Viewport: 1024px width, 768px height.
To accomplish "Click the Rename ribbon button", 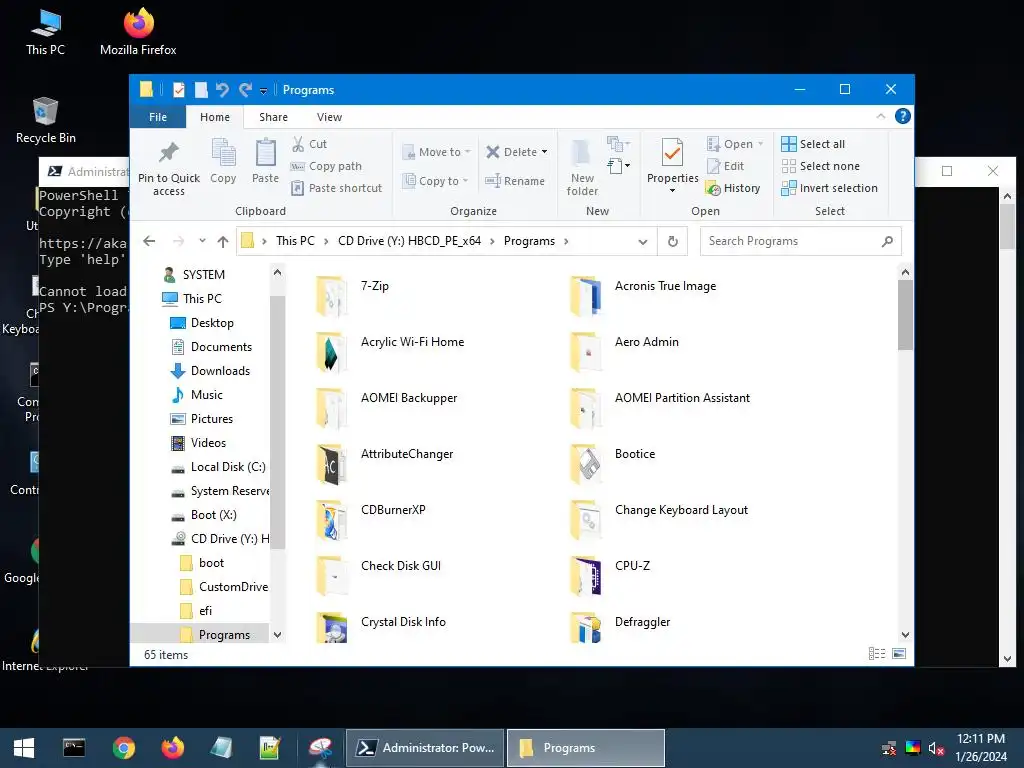I will (x=515, y=181).
